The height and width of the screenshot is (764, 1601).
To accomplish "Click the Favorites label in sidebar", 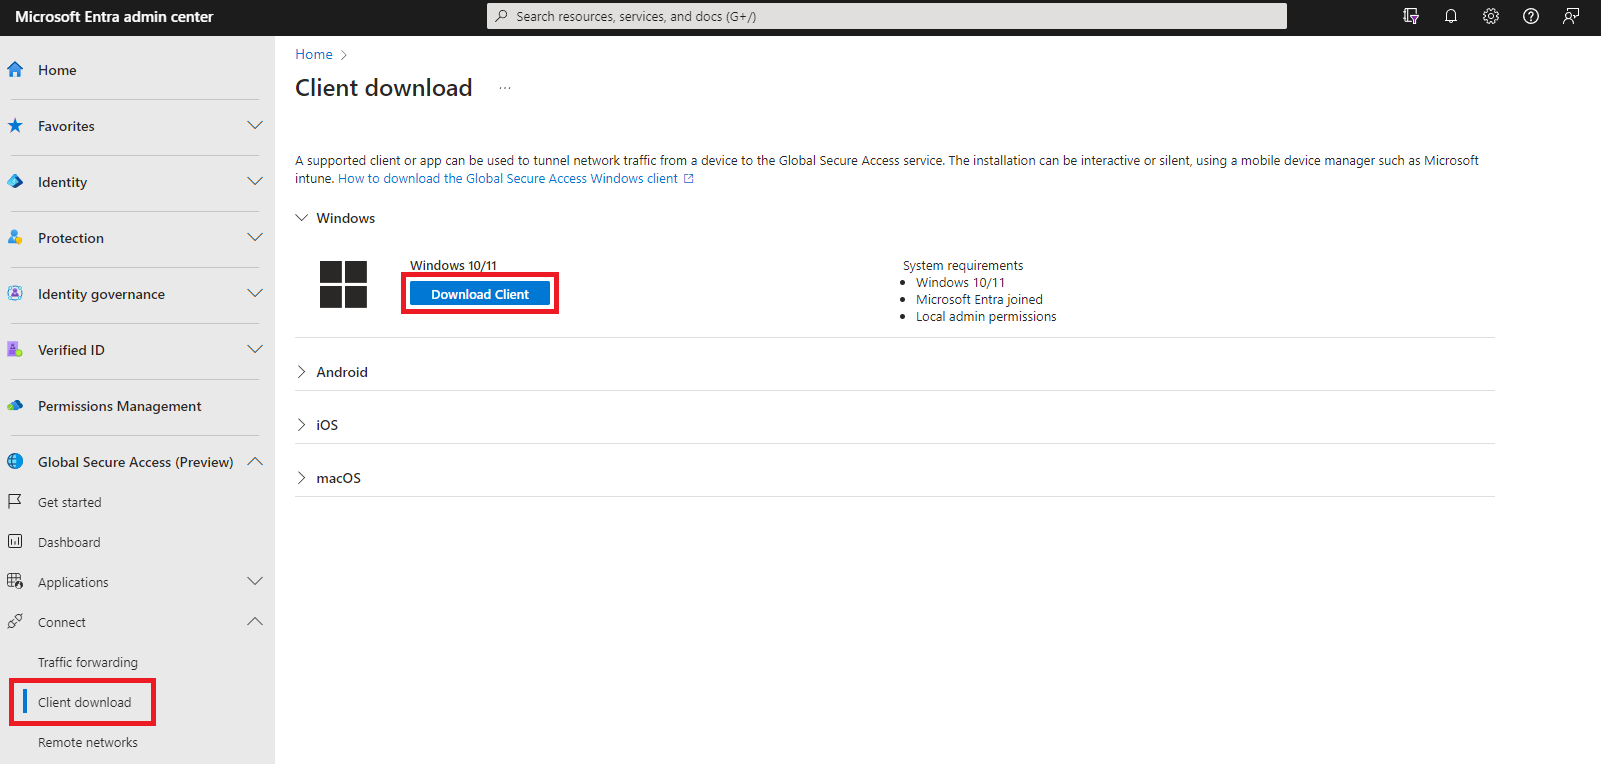I will (66, 126).
